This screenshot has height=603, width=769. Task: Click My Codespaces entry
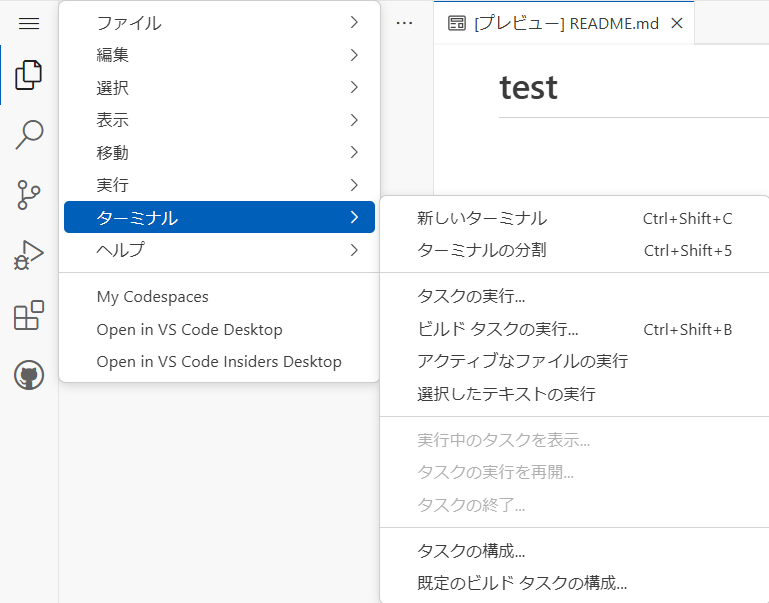pyautogui.click(x=219, y=297)
